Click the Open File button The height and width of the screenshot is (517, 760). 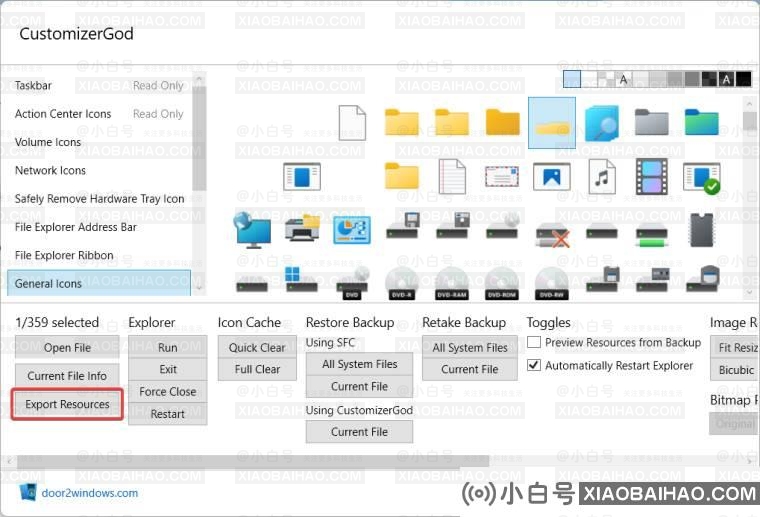coord(67,347)
